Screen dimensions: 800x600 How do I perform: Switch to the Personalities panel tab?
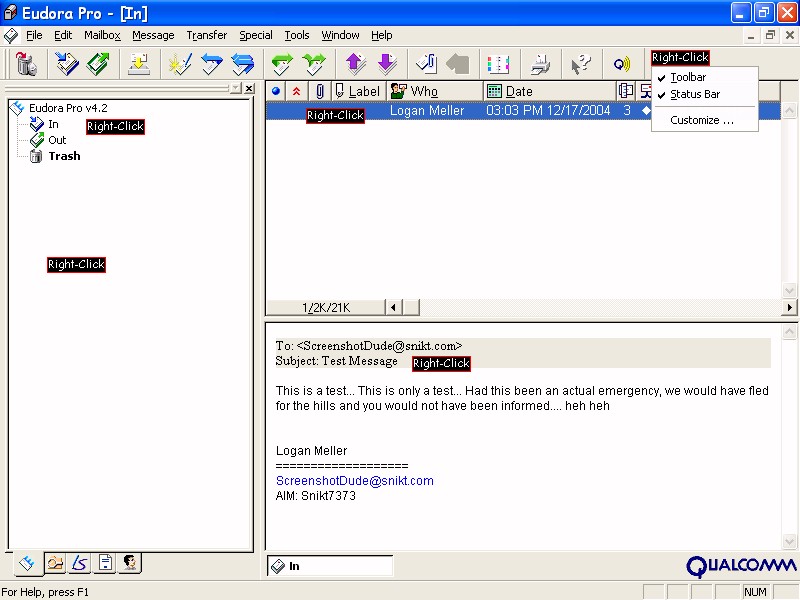(x=130, y=563)
